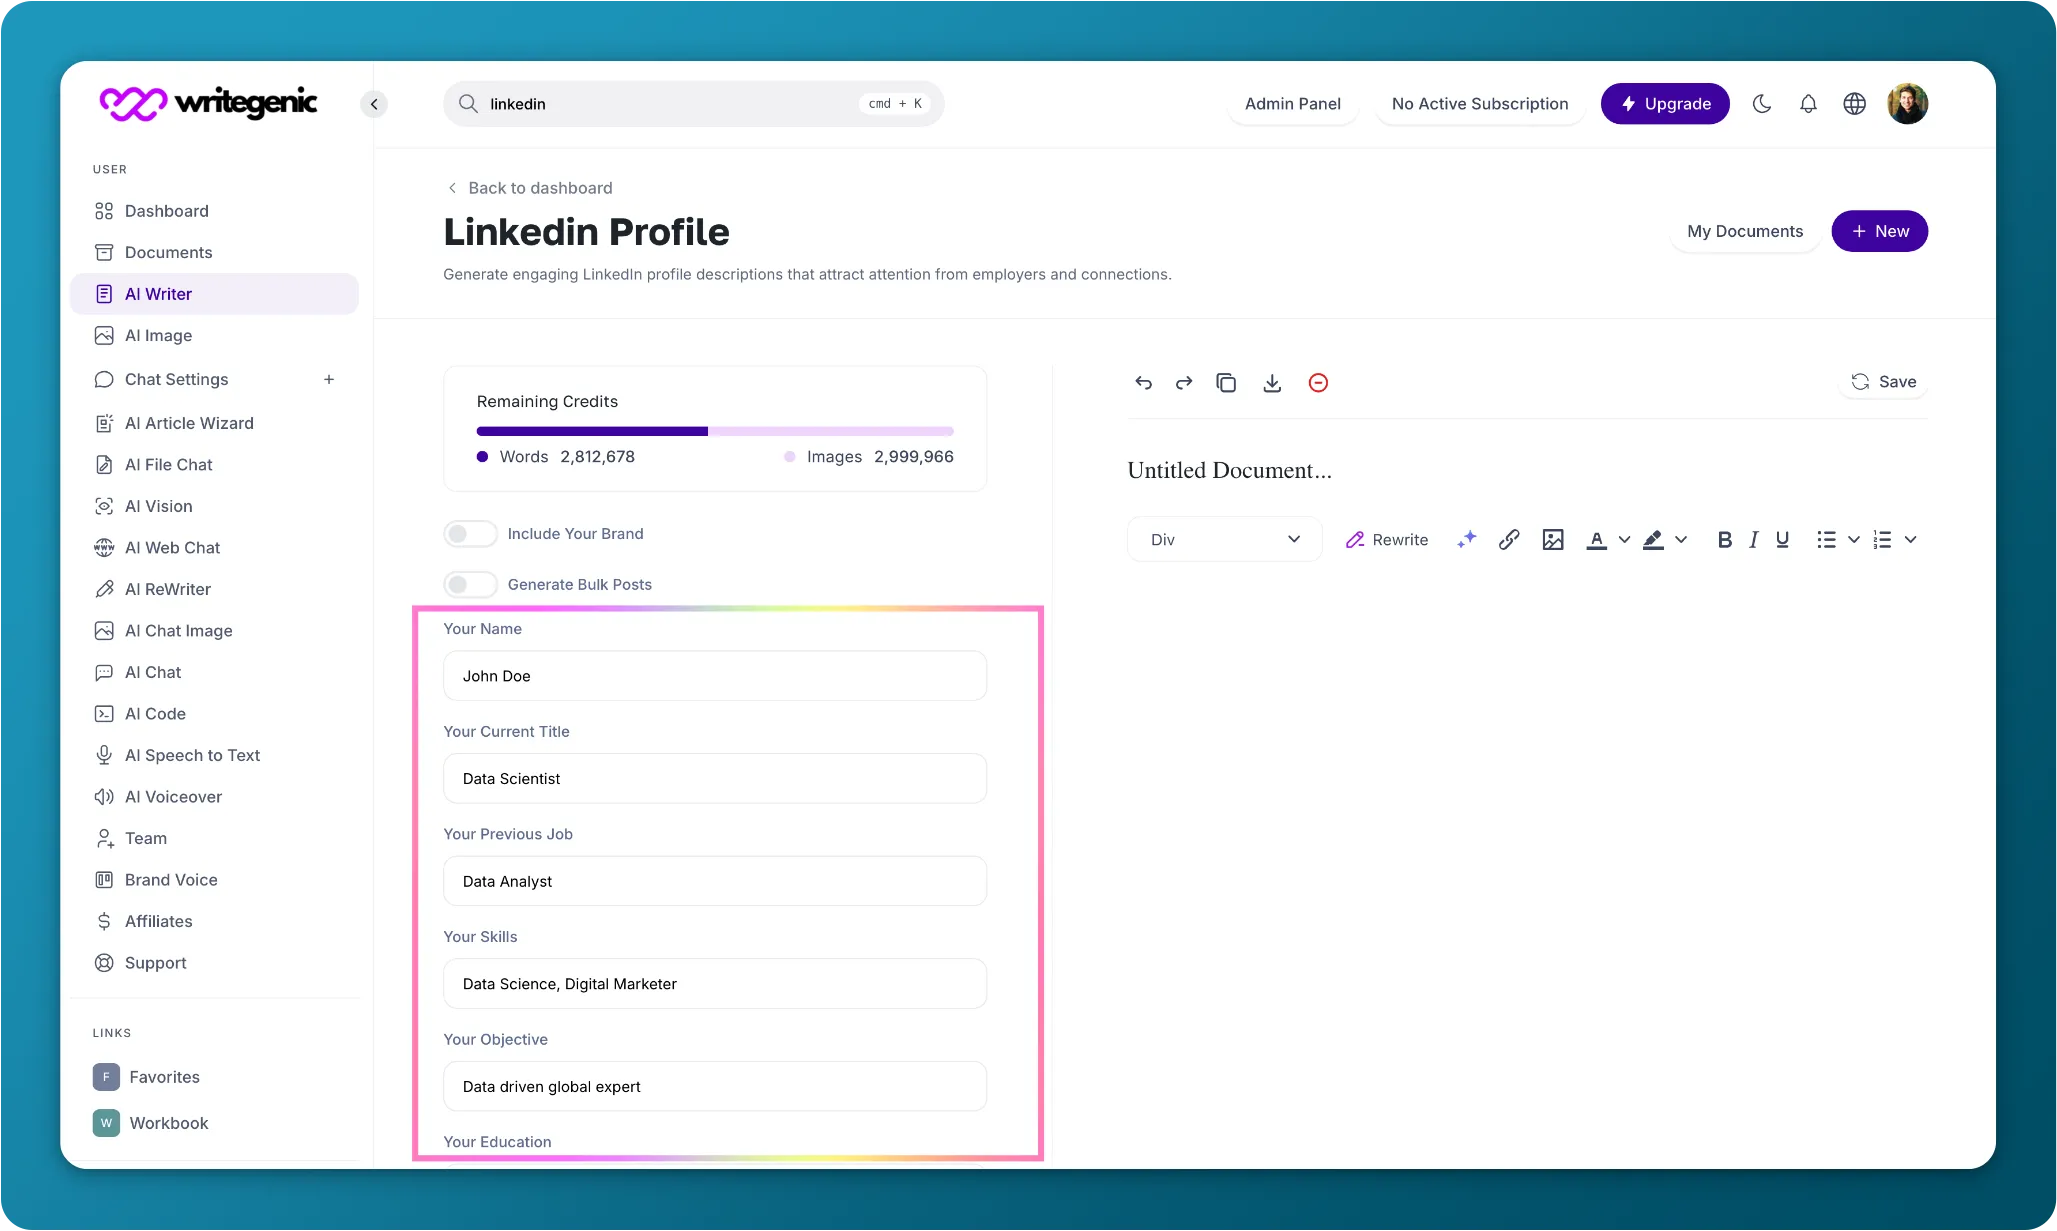
Task: Expand numbered list style dropdown arrow
Action: click(1910, 540)
